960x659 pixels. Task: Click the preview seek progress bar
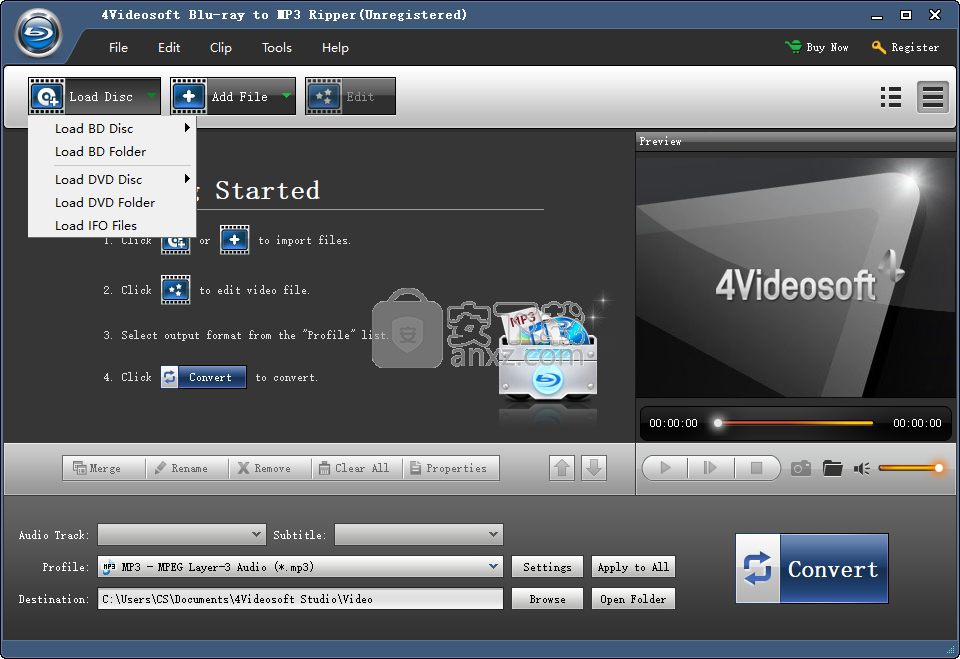(795, 423)
